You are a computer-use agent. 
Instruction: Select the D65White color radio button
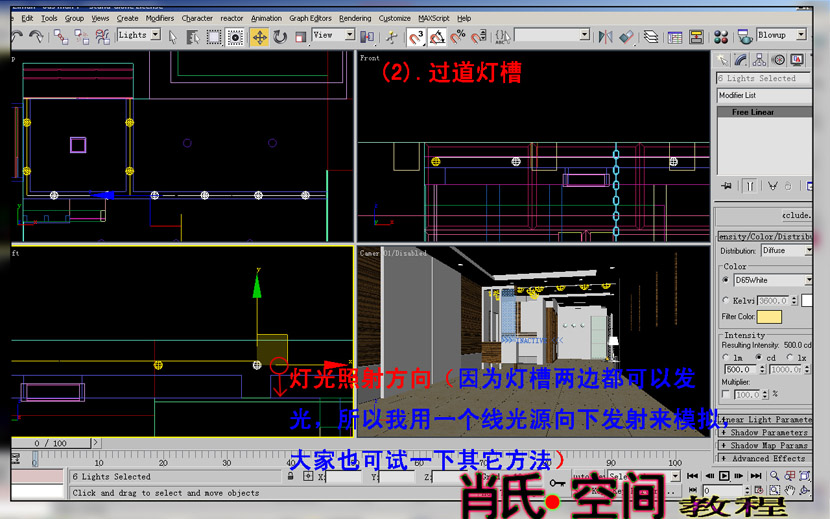(726, 281)
